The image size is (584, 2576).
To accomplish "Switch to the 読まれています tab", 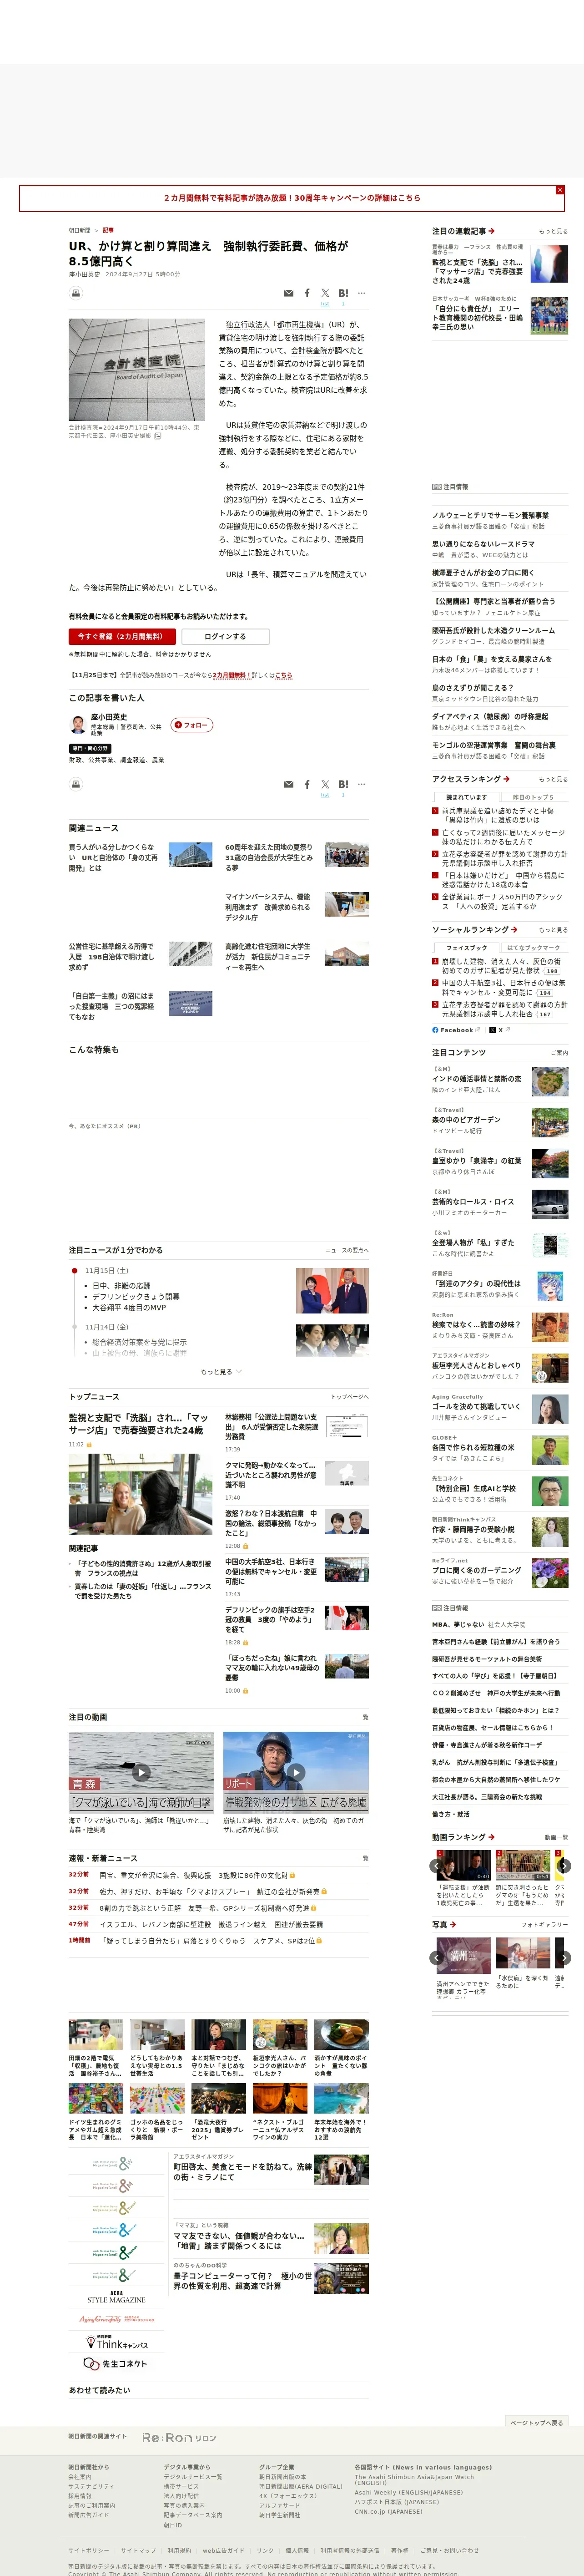I will tap(466, 797).
